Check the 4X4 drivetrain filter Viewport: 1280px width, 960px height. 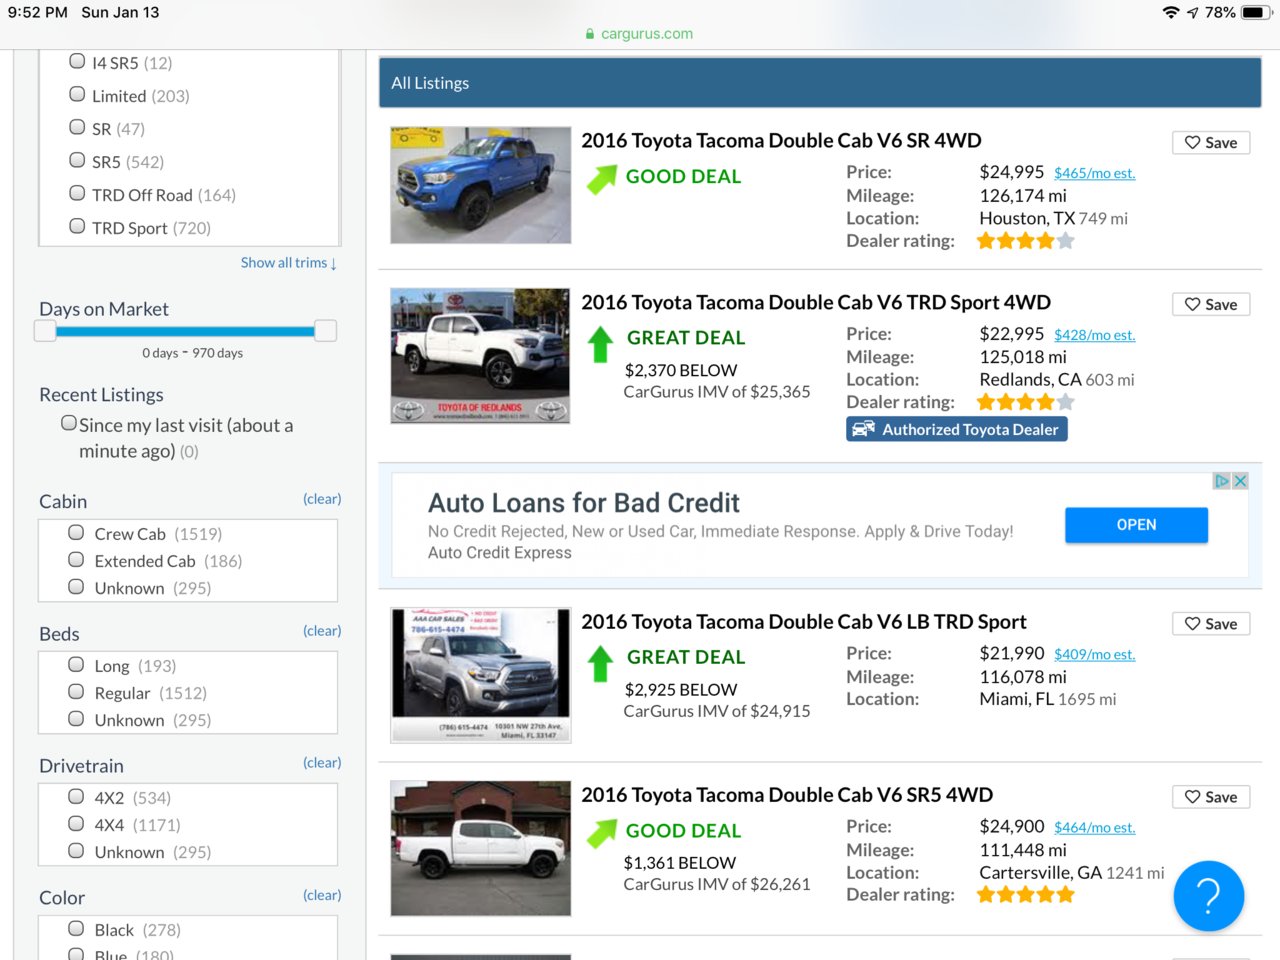(76, 823)
